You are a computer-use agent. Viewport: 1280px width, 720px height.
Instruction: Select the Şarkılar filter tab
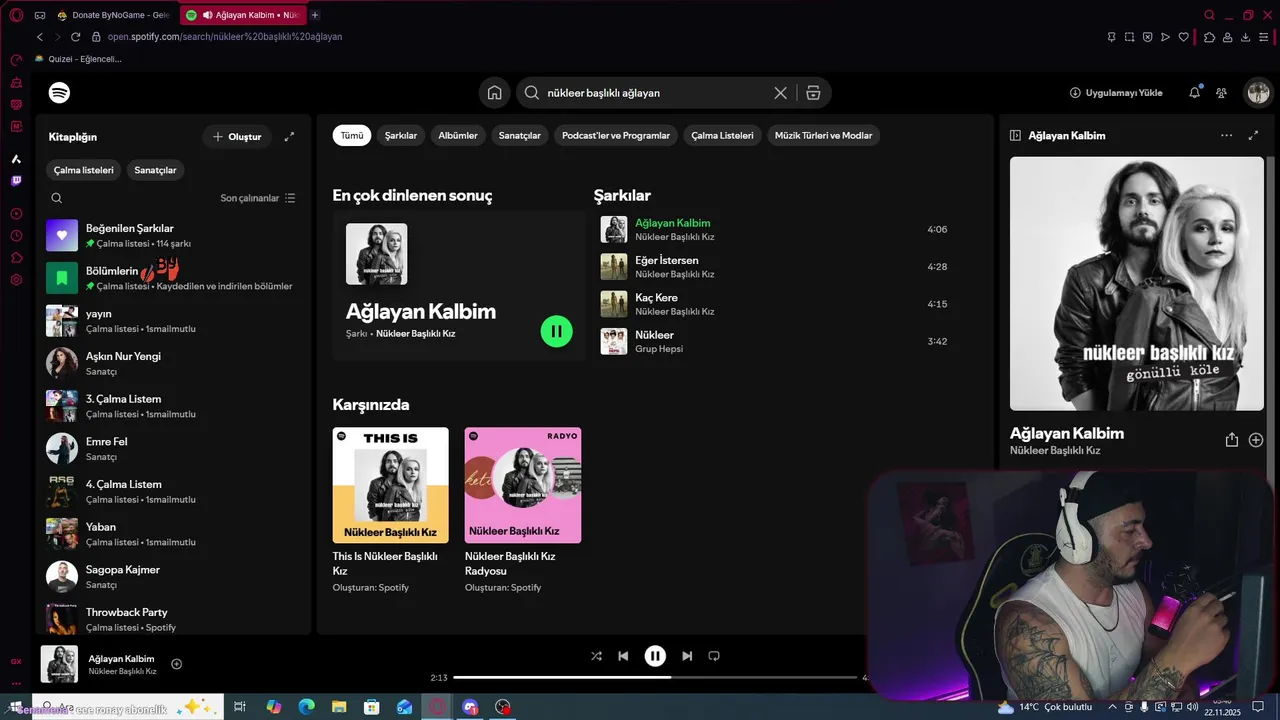pos(401,135)
